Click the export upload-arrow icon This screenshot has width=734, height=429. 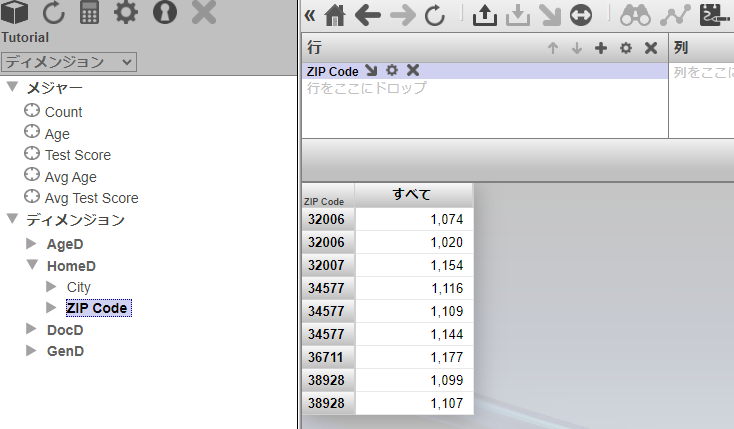point(484,15)
